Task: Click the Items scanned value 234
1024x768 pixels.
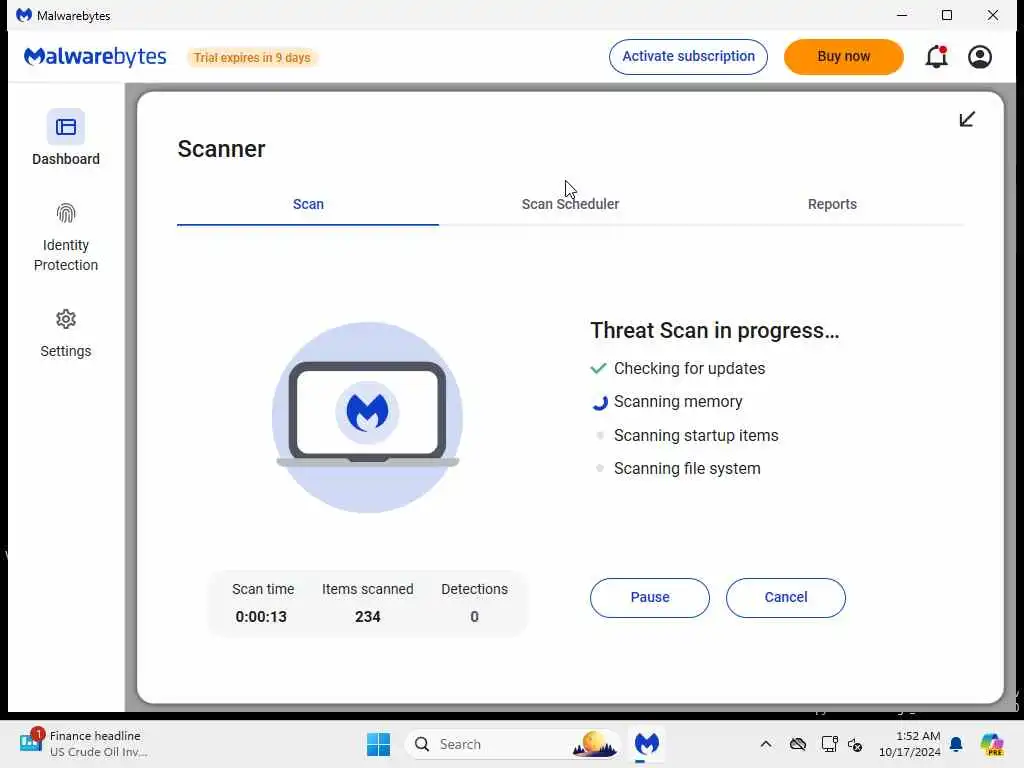Action: point(368,616)
